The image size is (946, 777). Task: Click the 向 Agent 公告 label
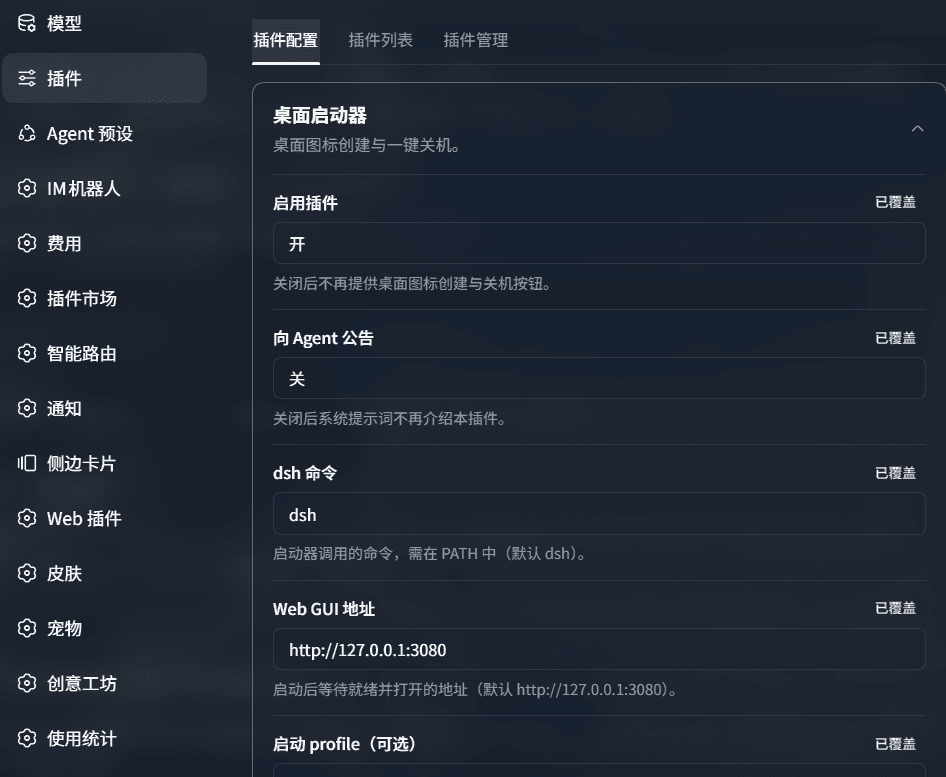323,338
